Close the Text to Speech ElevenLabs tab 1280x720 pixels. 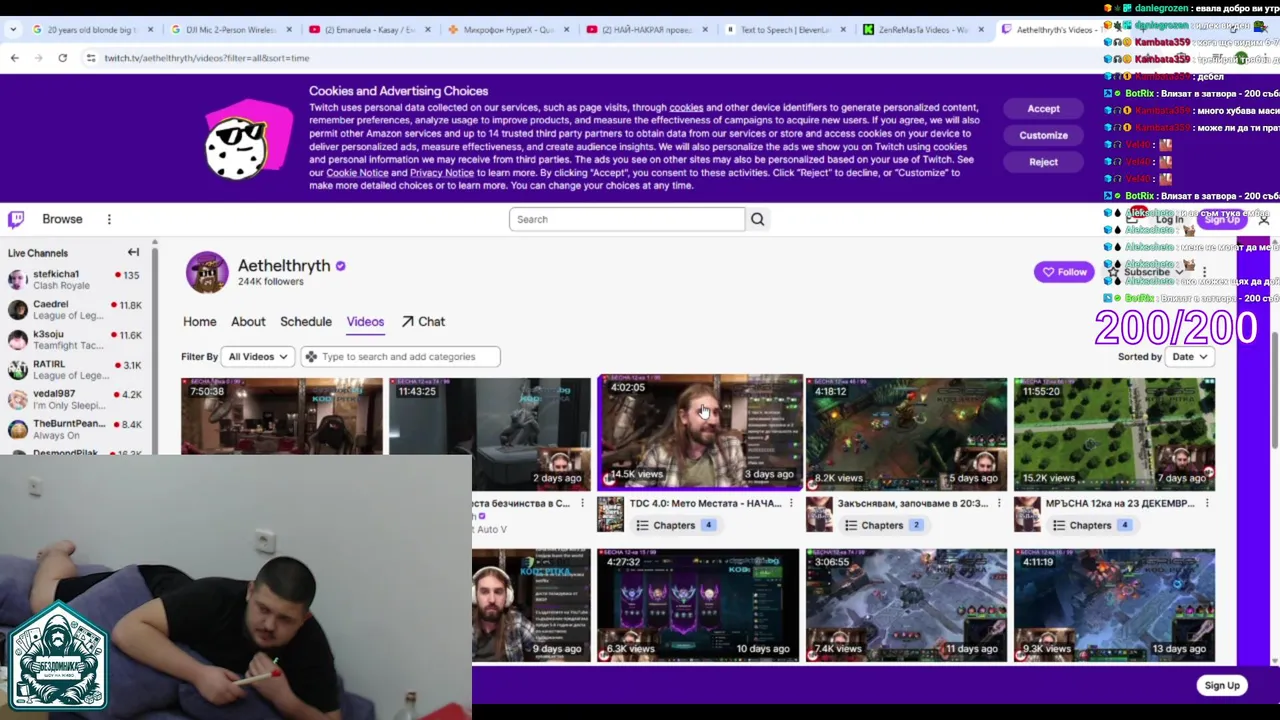pyautogui.click(x=843, y=30)
